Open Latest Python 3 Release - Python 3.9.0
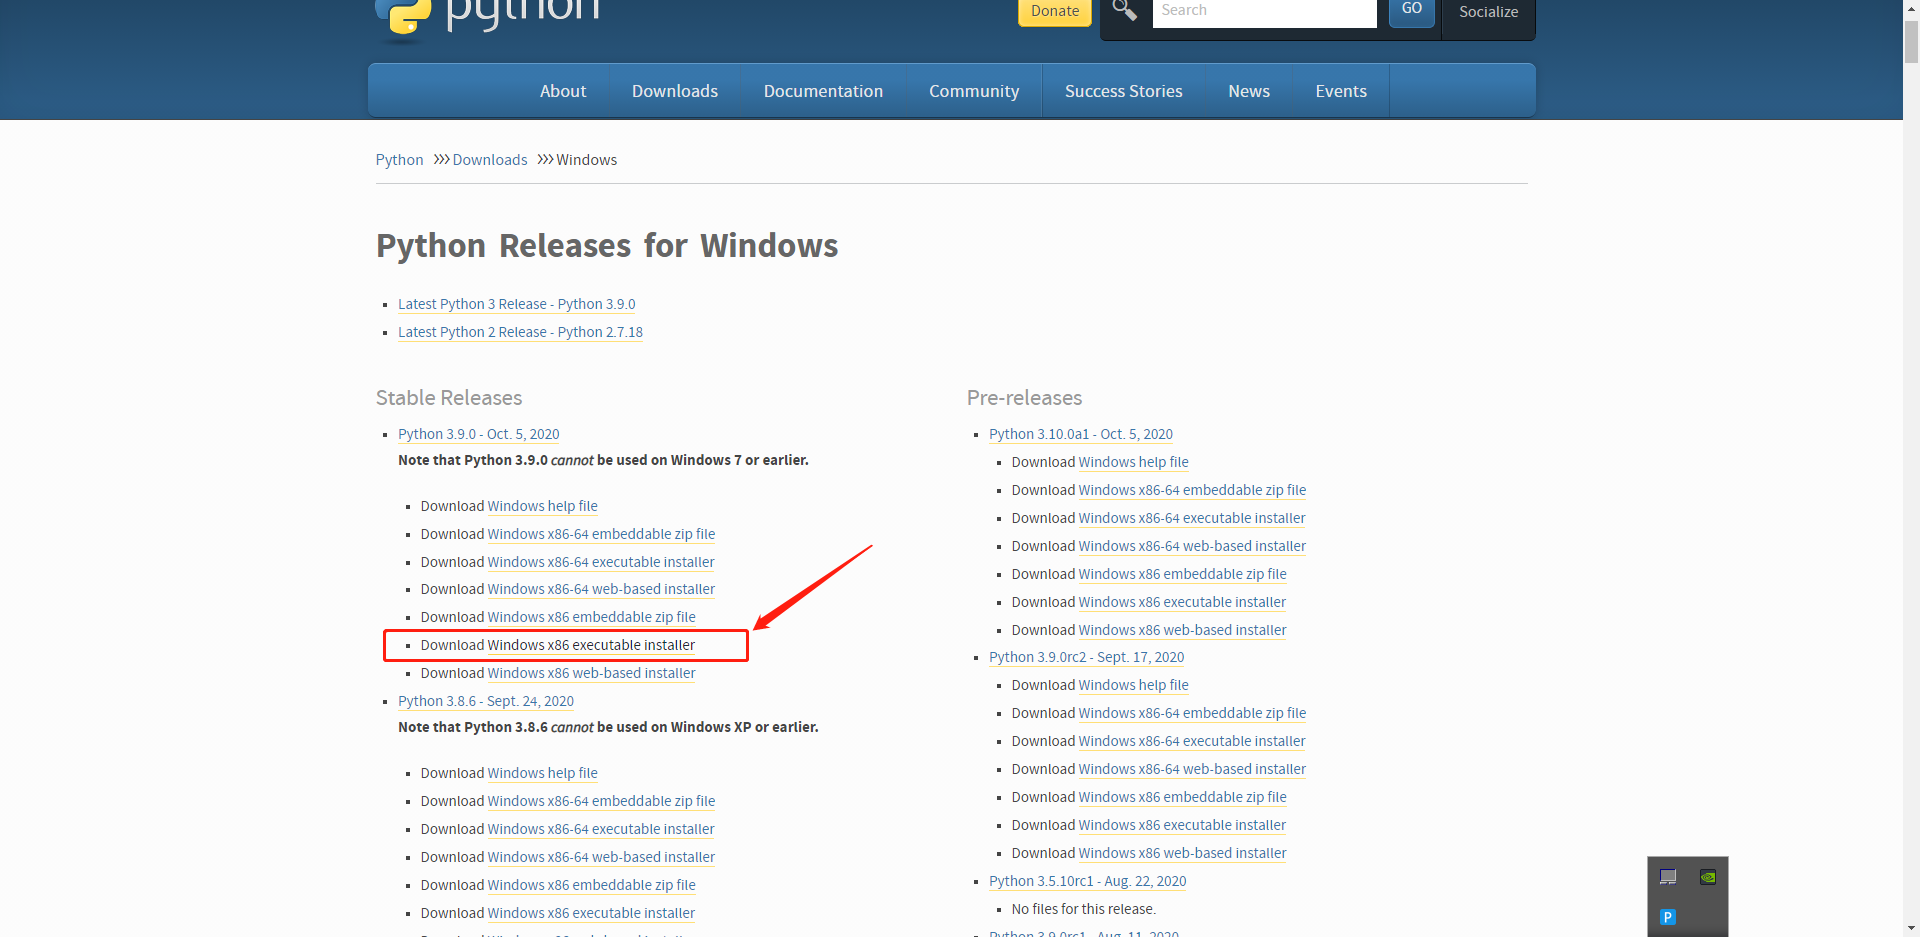This screenshot has height=937, width=1920. click(516, 304)
